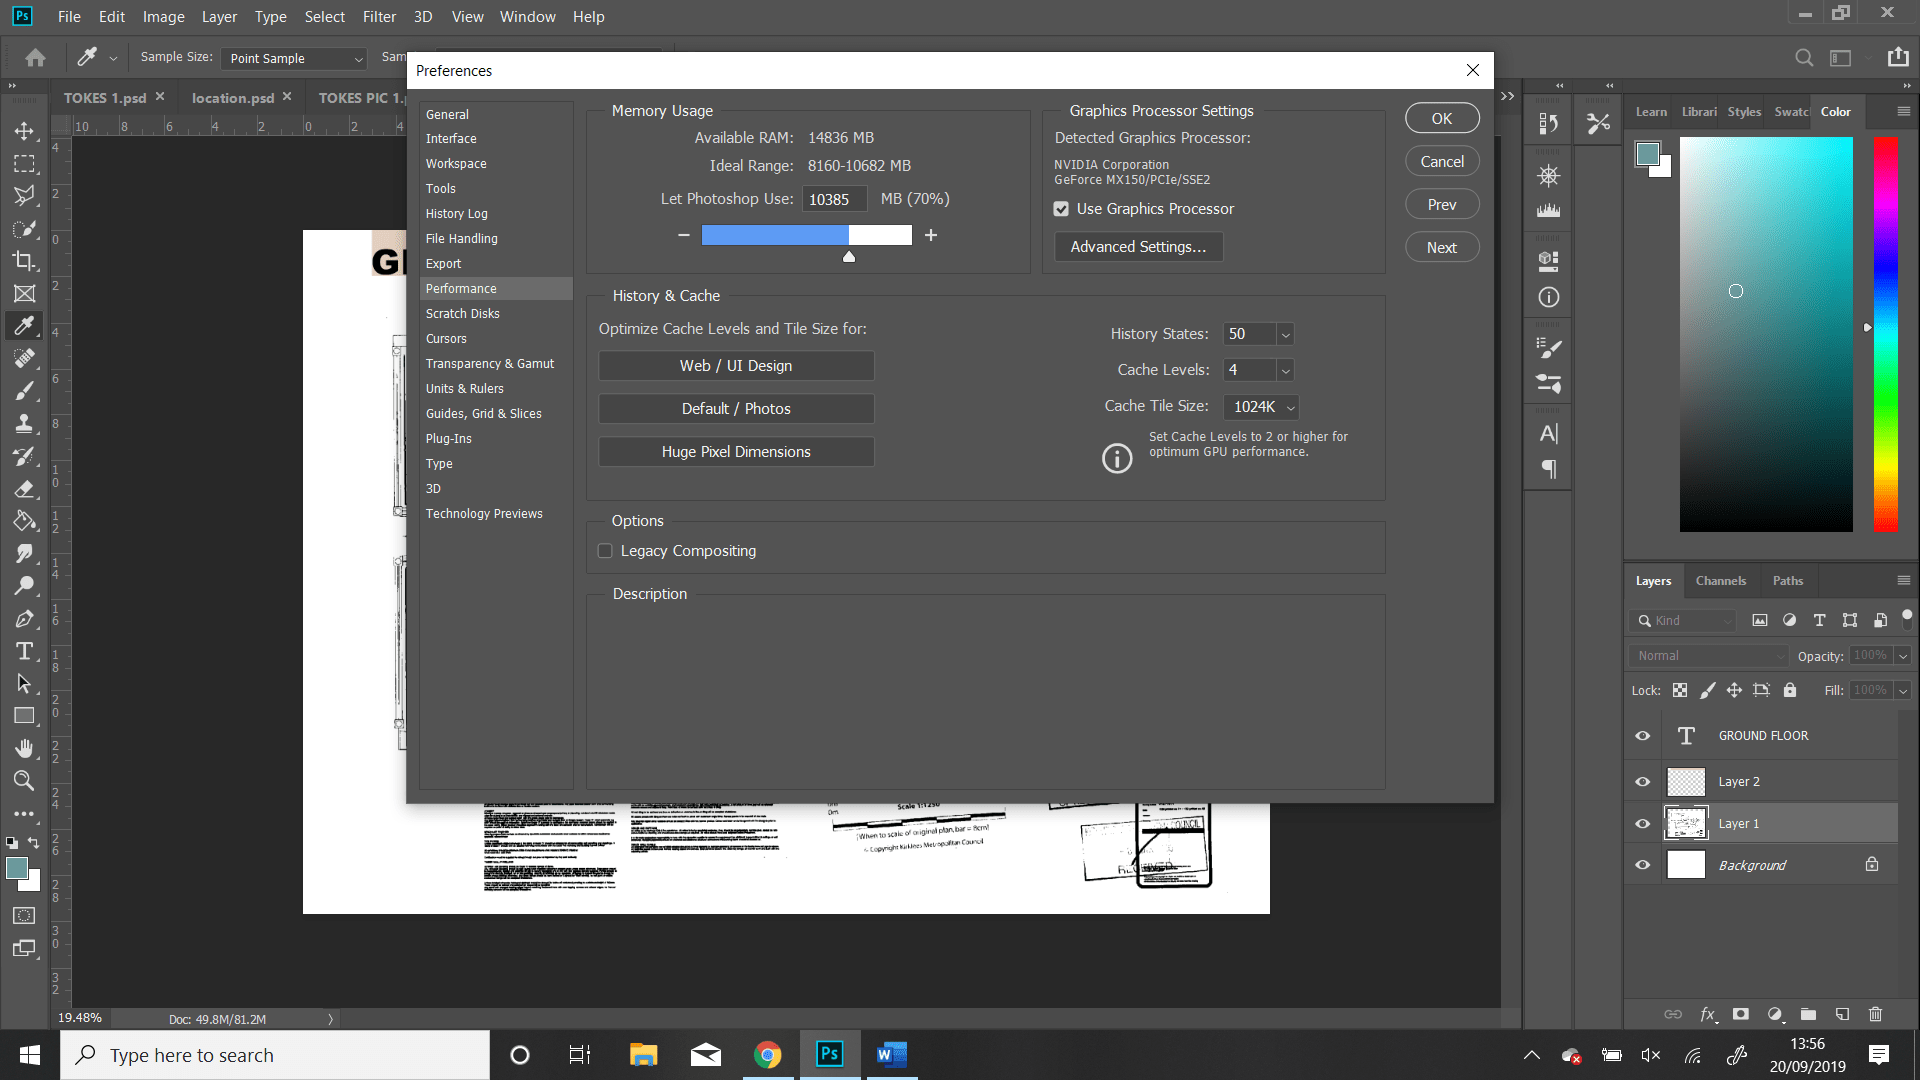The width and height of the screenshot is (1920, 1080).
Task: Switch to the Channels tab
Action: point(1720,580)
